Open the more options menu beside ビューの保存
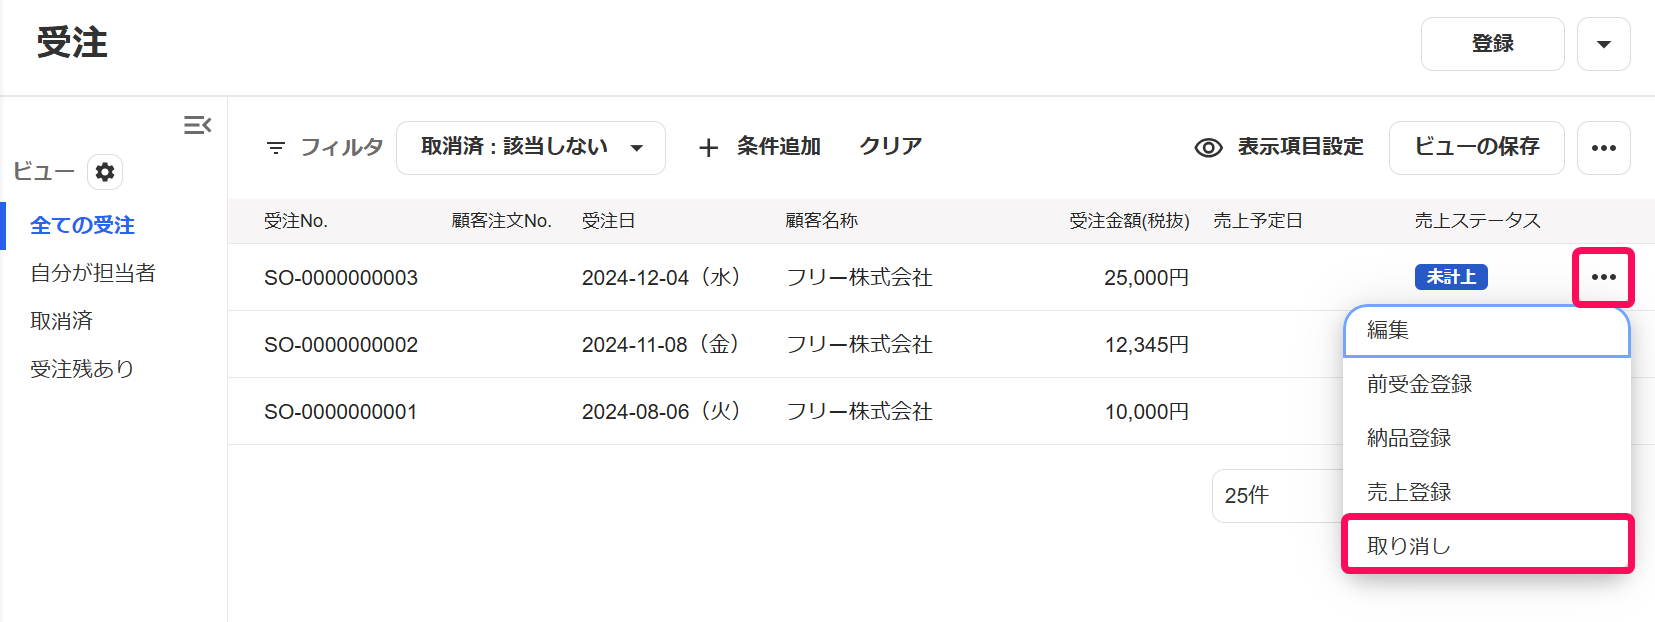This screenshot has height=622, width=1655. click(1603, 148)
